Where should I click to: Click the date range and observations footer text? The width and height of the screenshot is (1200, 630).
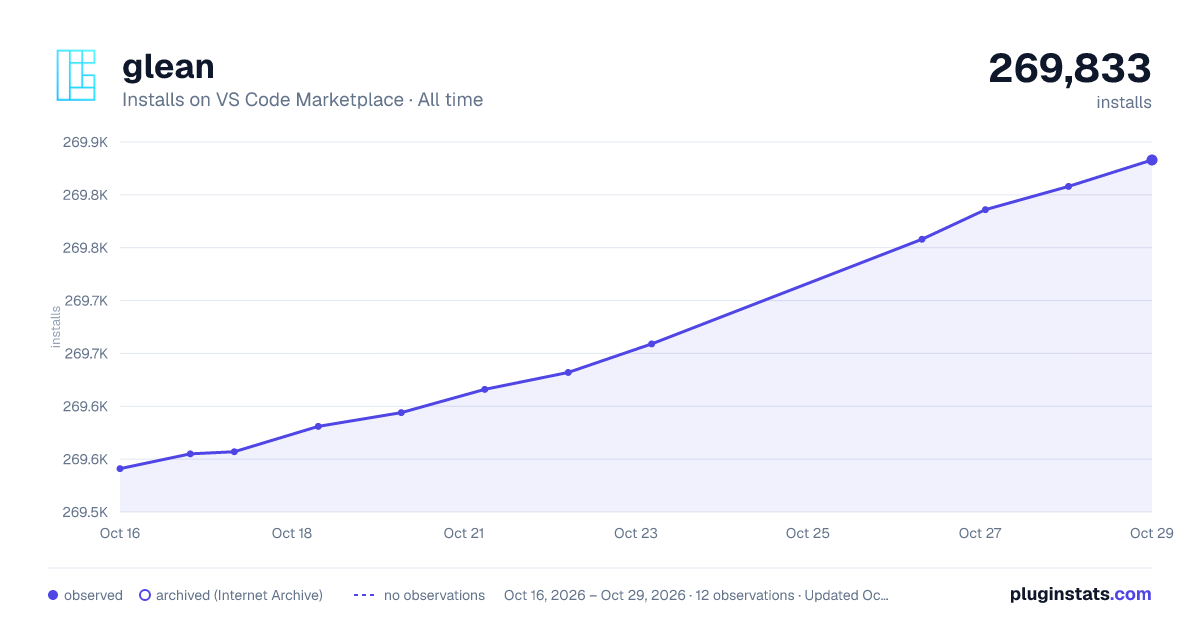(x=696, y=595)
